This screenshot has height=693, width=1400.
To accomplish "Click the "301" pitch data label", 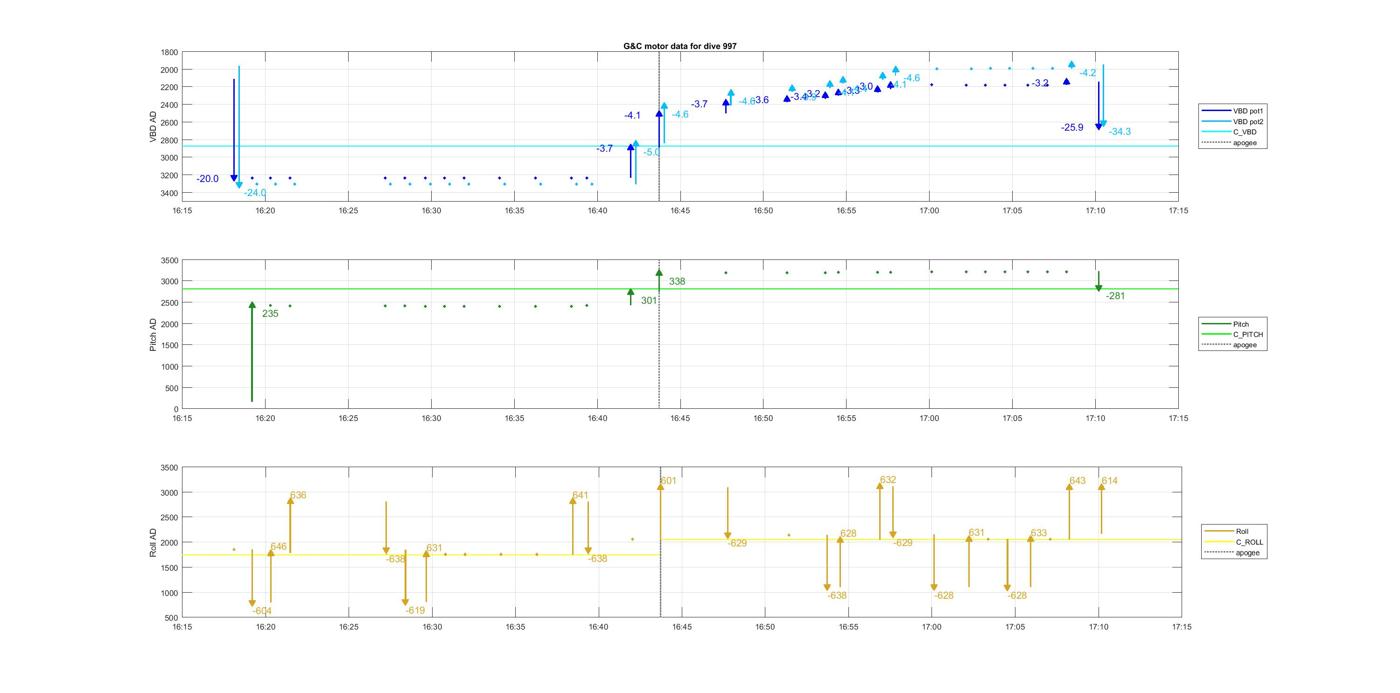I will [x=649, y=300].
